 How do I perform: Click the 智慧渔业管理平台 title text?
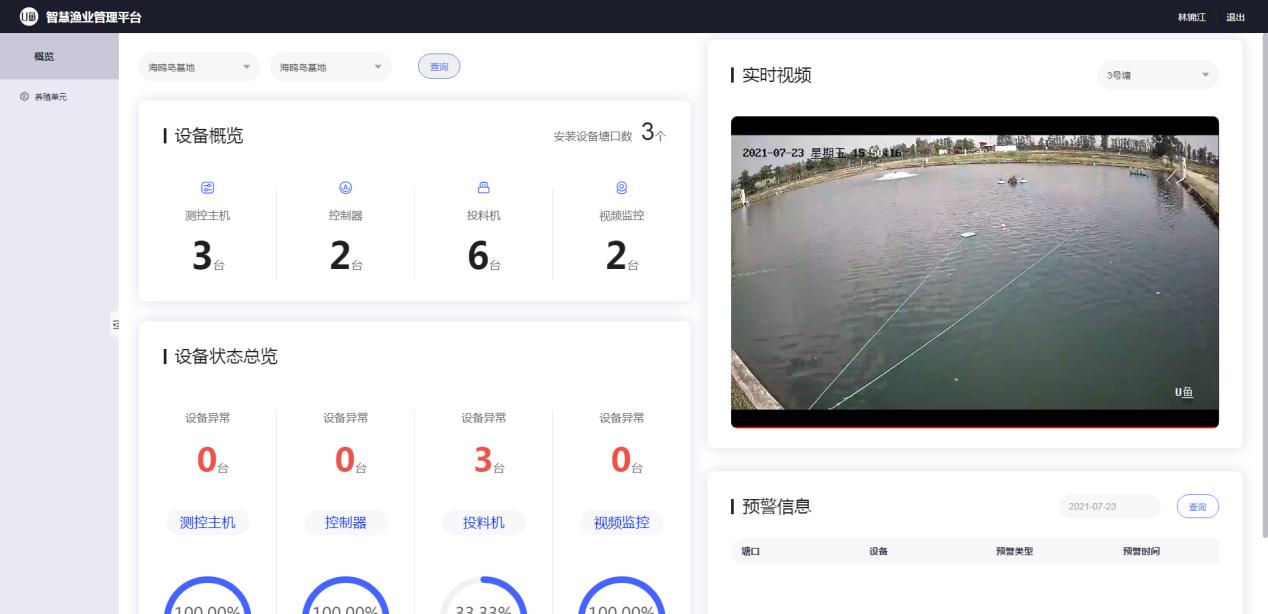[x=94, y=17]
